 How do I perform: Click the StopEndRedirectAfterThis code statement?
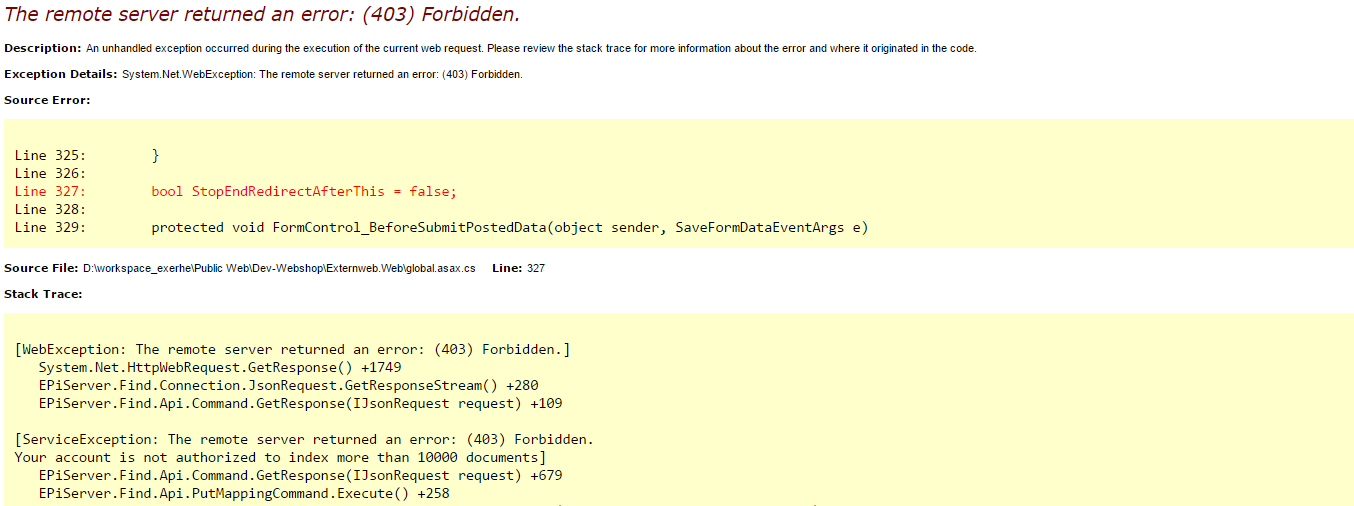tap(303, 191)
